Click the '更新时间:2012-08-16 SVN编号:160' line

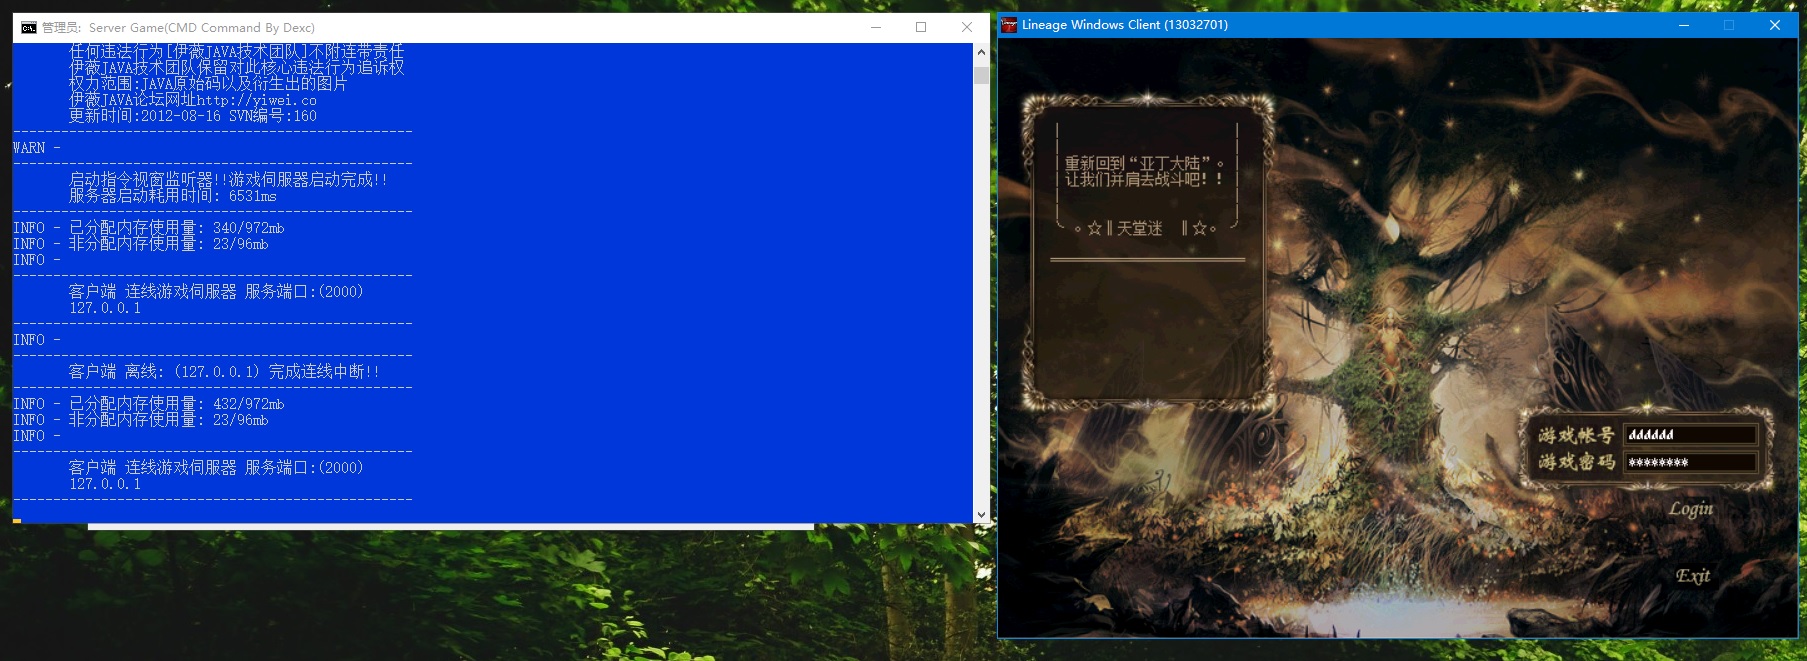193,116
